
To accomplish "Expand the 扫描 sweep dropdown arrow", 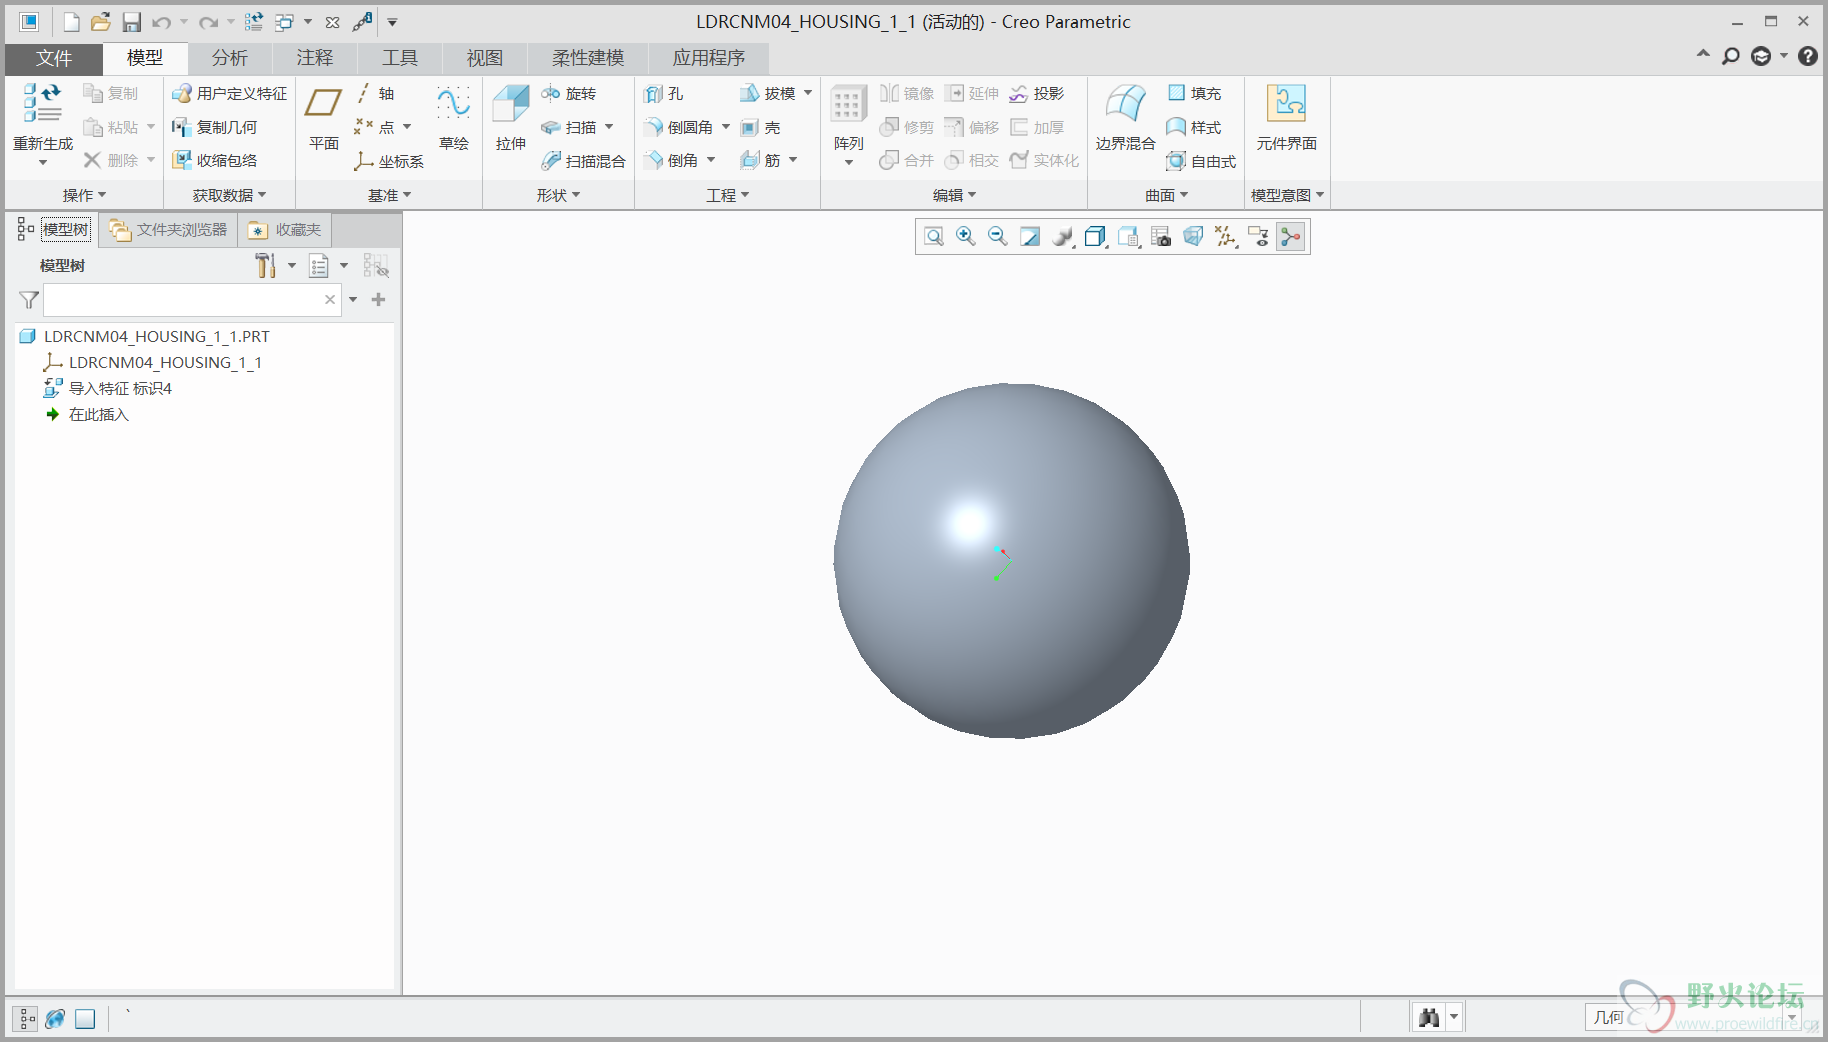I will (x=609, y=128).
